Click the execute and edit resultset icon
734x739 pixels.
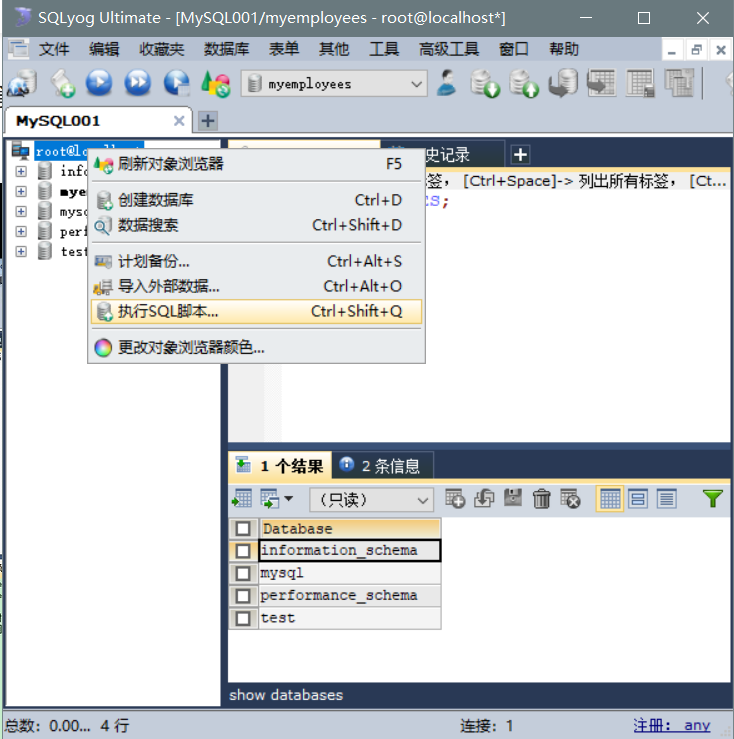[x=177, y=83]
